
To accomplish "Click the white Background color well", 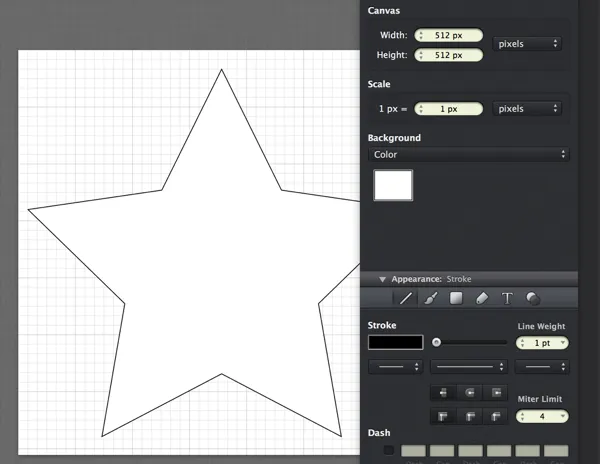I will (x=393, y=185).
